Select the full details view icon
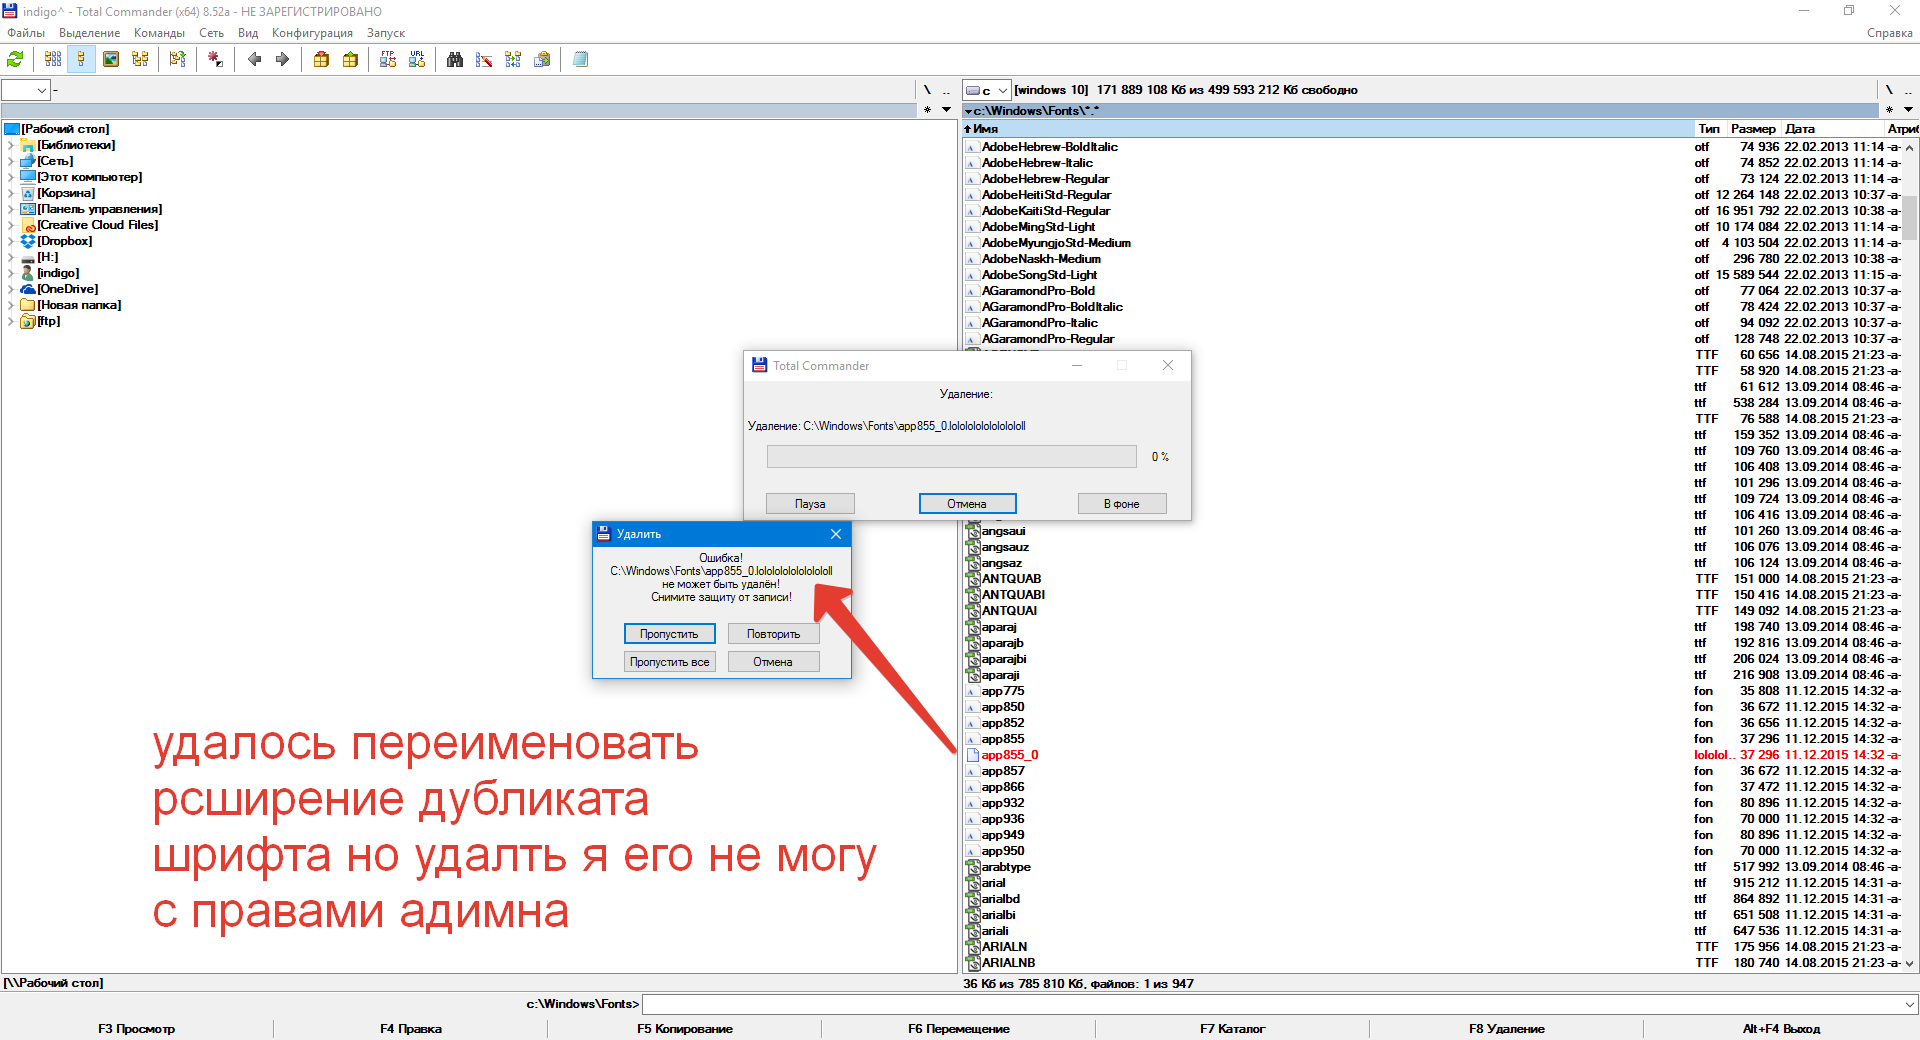The width and height of the screenshot is (1920, 1040). [x=82, y=60]
